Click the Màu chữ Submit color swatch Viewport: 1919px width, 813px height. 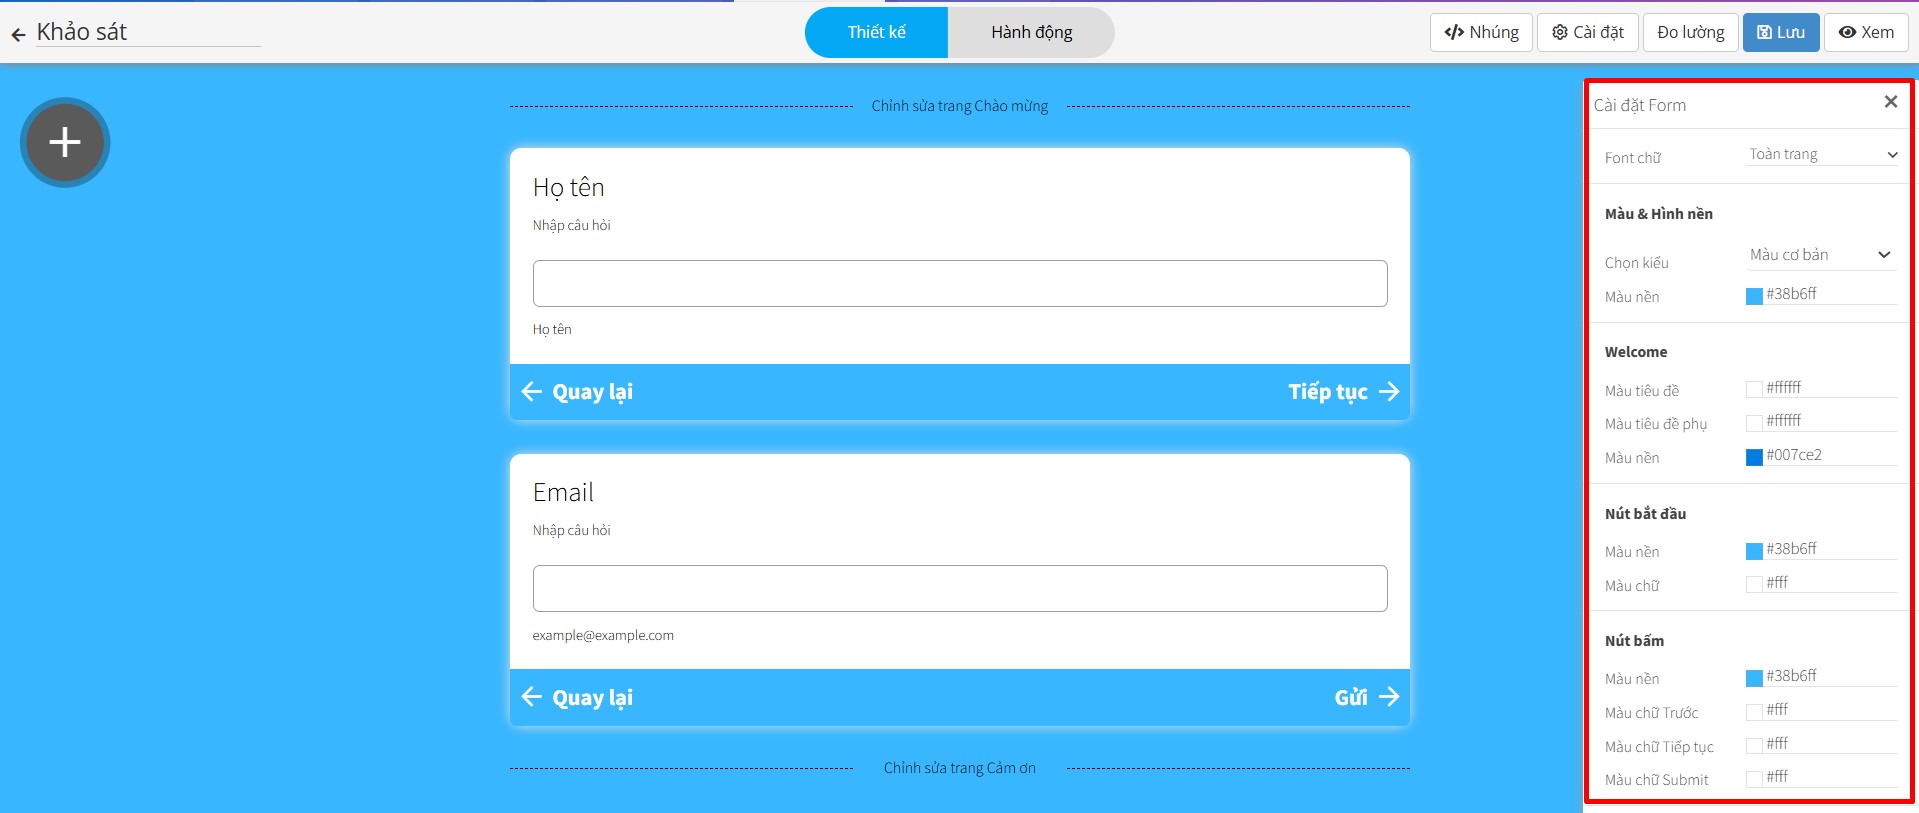point(1754,779)
